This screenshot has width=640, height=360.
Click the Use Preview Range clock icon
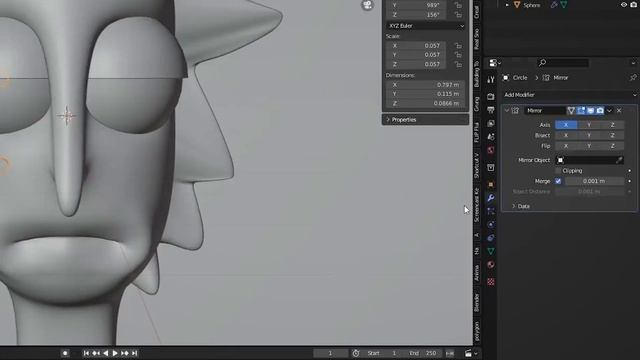click(x=356, y=353)
